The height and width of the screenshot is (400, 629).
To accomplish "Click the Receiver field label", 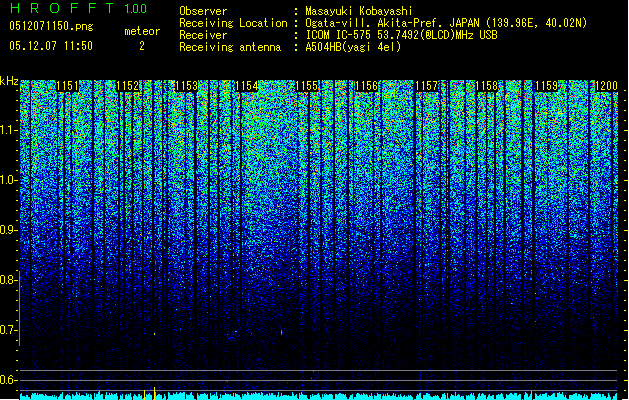I will (203, 35).
